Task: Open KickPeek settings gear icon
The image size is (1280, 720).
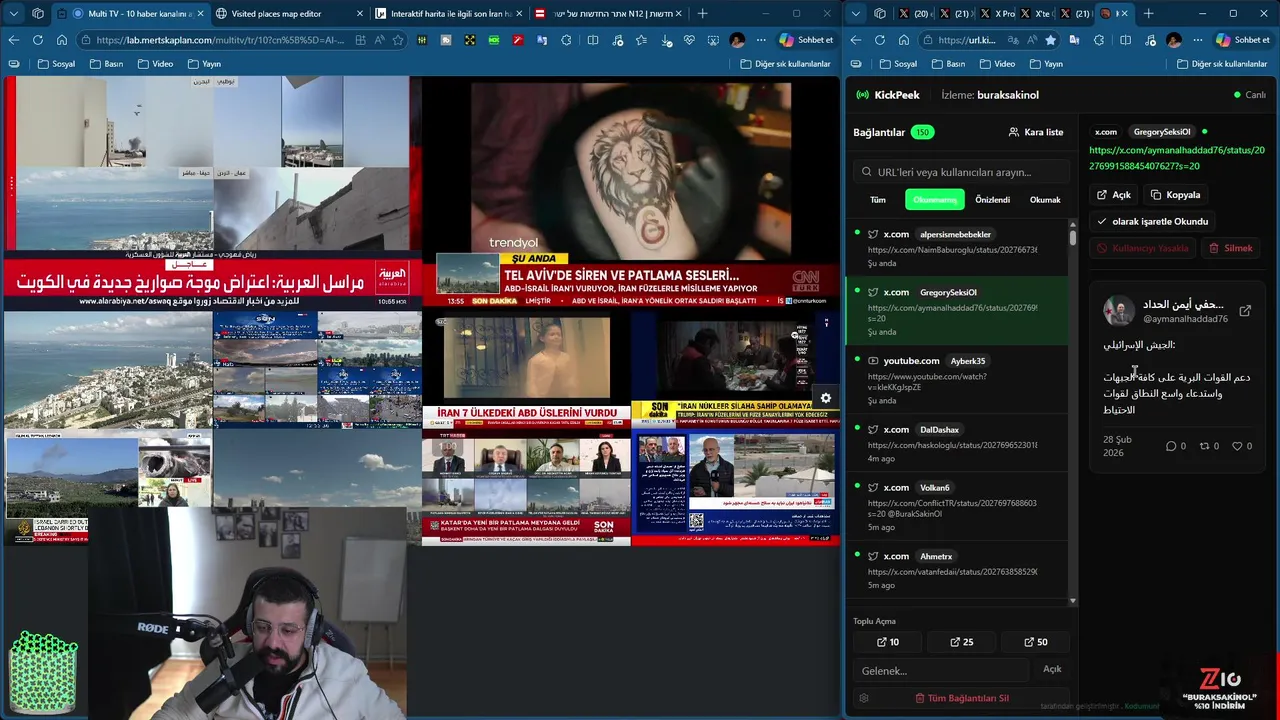Action: [863, 698]
